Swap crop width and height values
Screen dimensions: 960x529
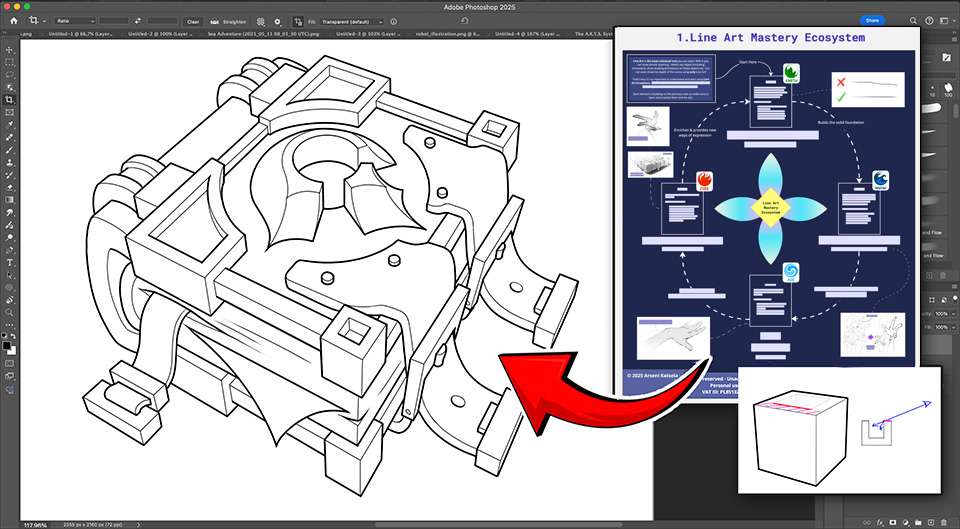137,20
